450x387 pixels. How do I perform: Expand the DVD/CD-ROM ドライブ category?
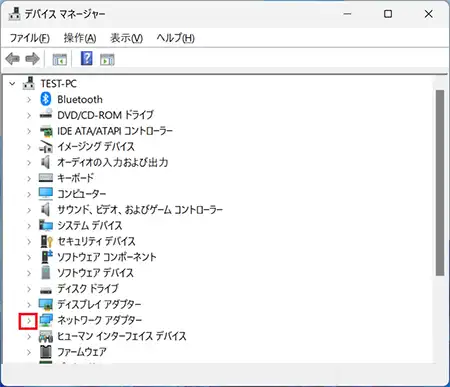point(29,115)
